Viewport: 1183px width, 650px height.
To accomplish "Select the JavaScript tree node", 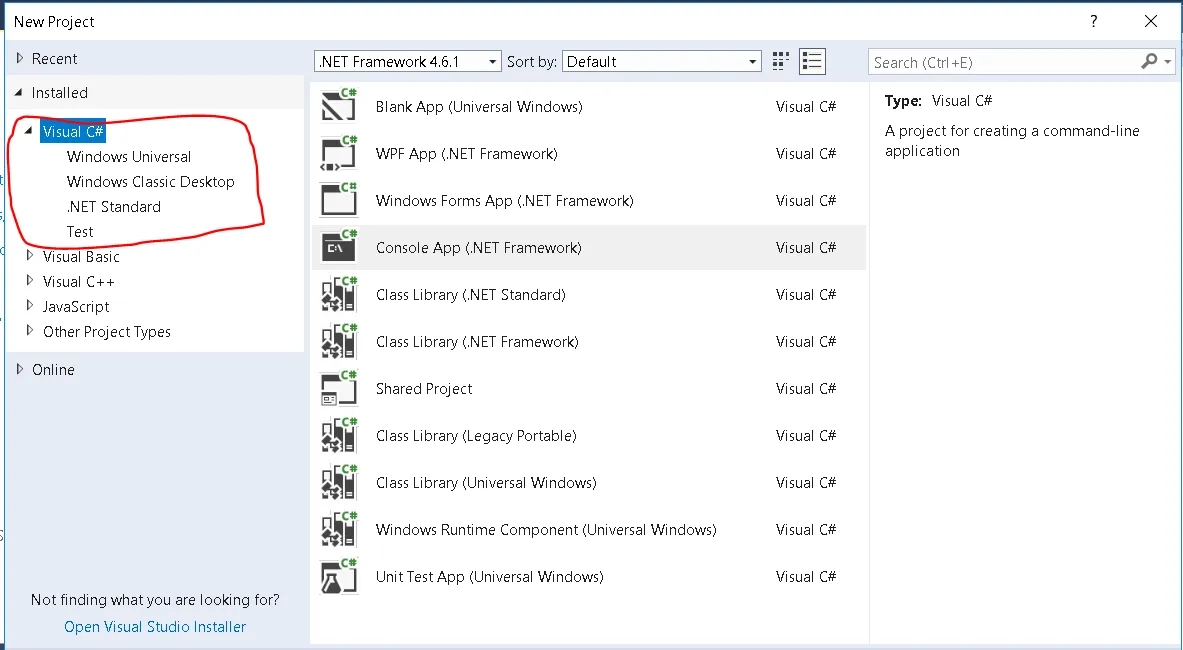I will [76, 306].
